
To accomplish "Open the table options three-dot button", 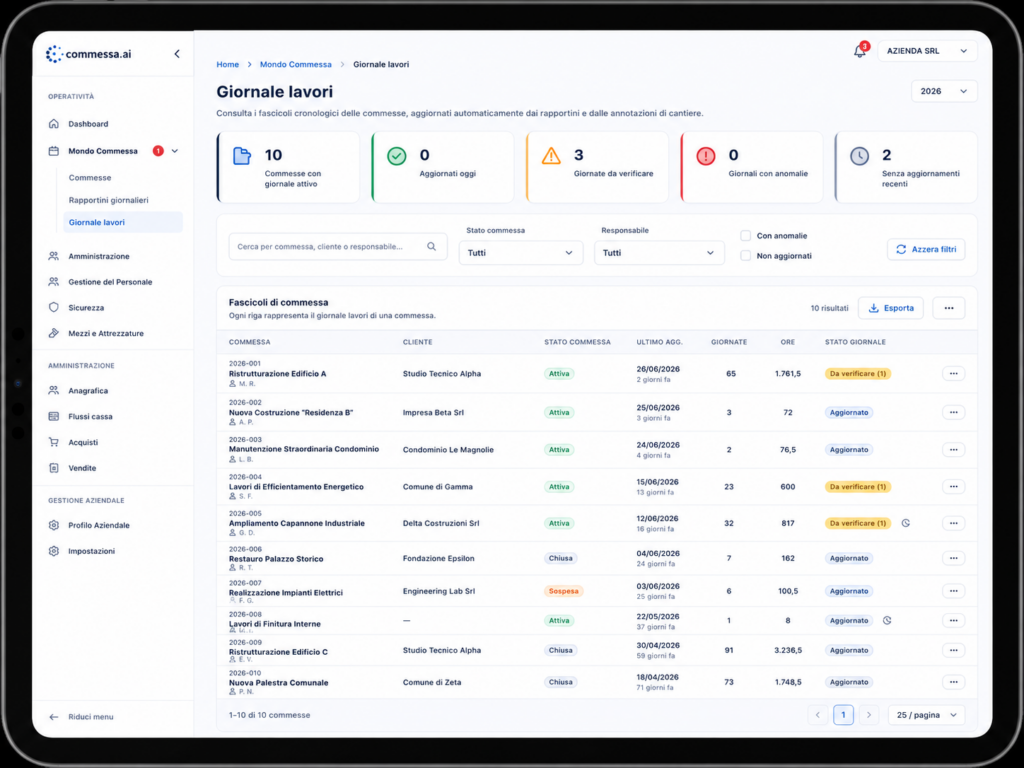I will (949, 308).
